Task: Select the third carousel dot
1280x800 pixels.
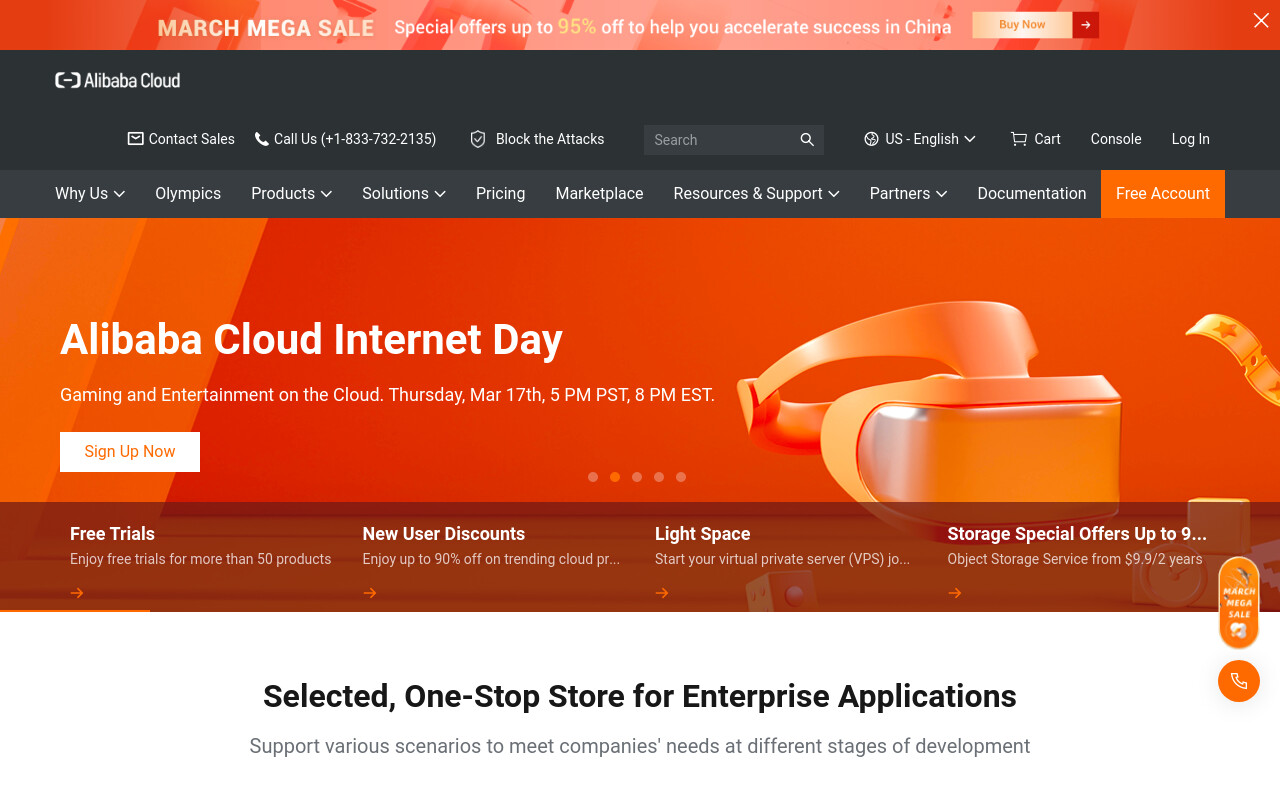Action: 637,477
